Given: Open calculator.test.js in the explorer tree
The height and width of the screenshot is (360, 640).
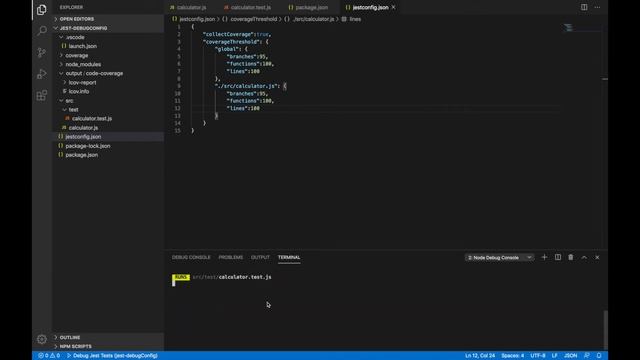Looking at the screenshot, I should coord(108,118).
